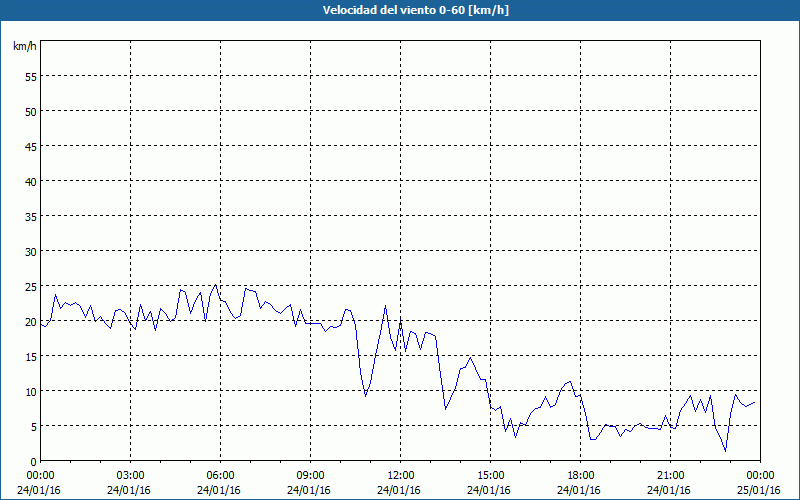Screen dimensions: 800x500
Task: Click the 18:00 time label
Action: click(x=581, y=476)
